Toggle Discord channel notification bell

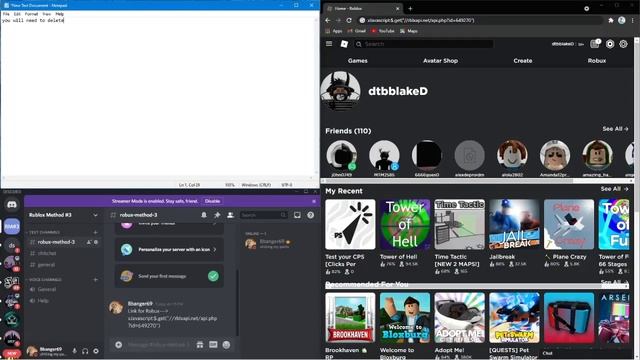[x=204, y=215]
